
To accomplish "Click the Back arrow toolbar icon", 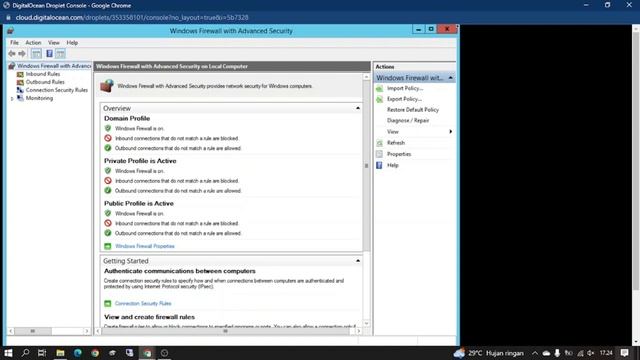I will (x=12, y=53).
